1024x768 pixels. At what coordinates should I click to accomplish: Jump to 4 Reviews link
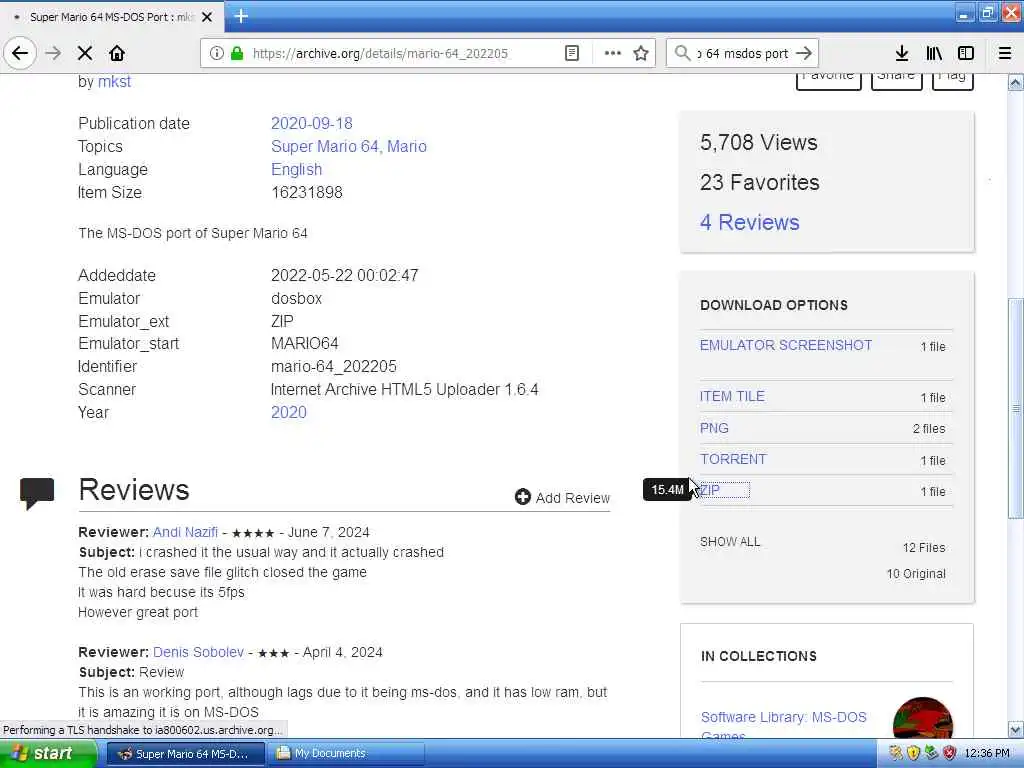point(750,222)
